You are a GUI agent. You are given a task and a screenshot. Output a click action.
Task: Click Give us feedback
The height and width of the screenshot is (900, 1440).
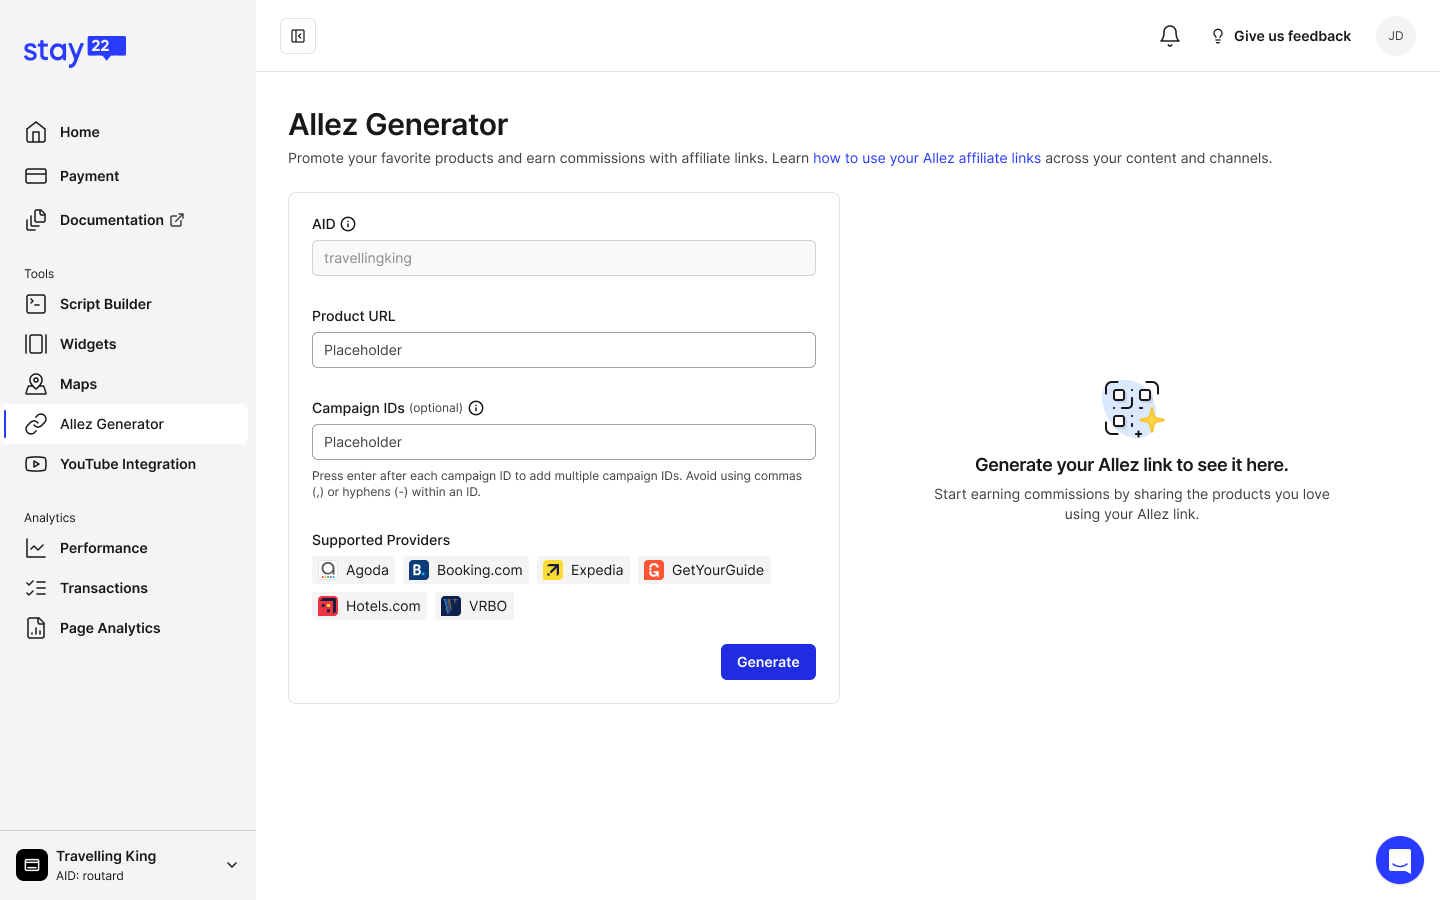[1280, 36]
